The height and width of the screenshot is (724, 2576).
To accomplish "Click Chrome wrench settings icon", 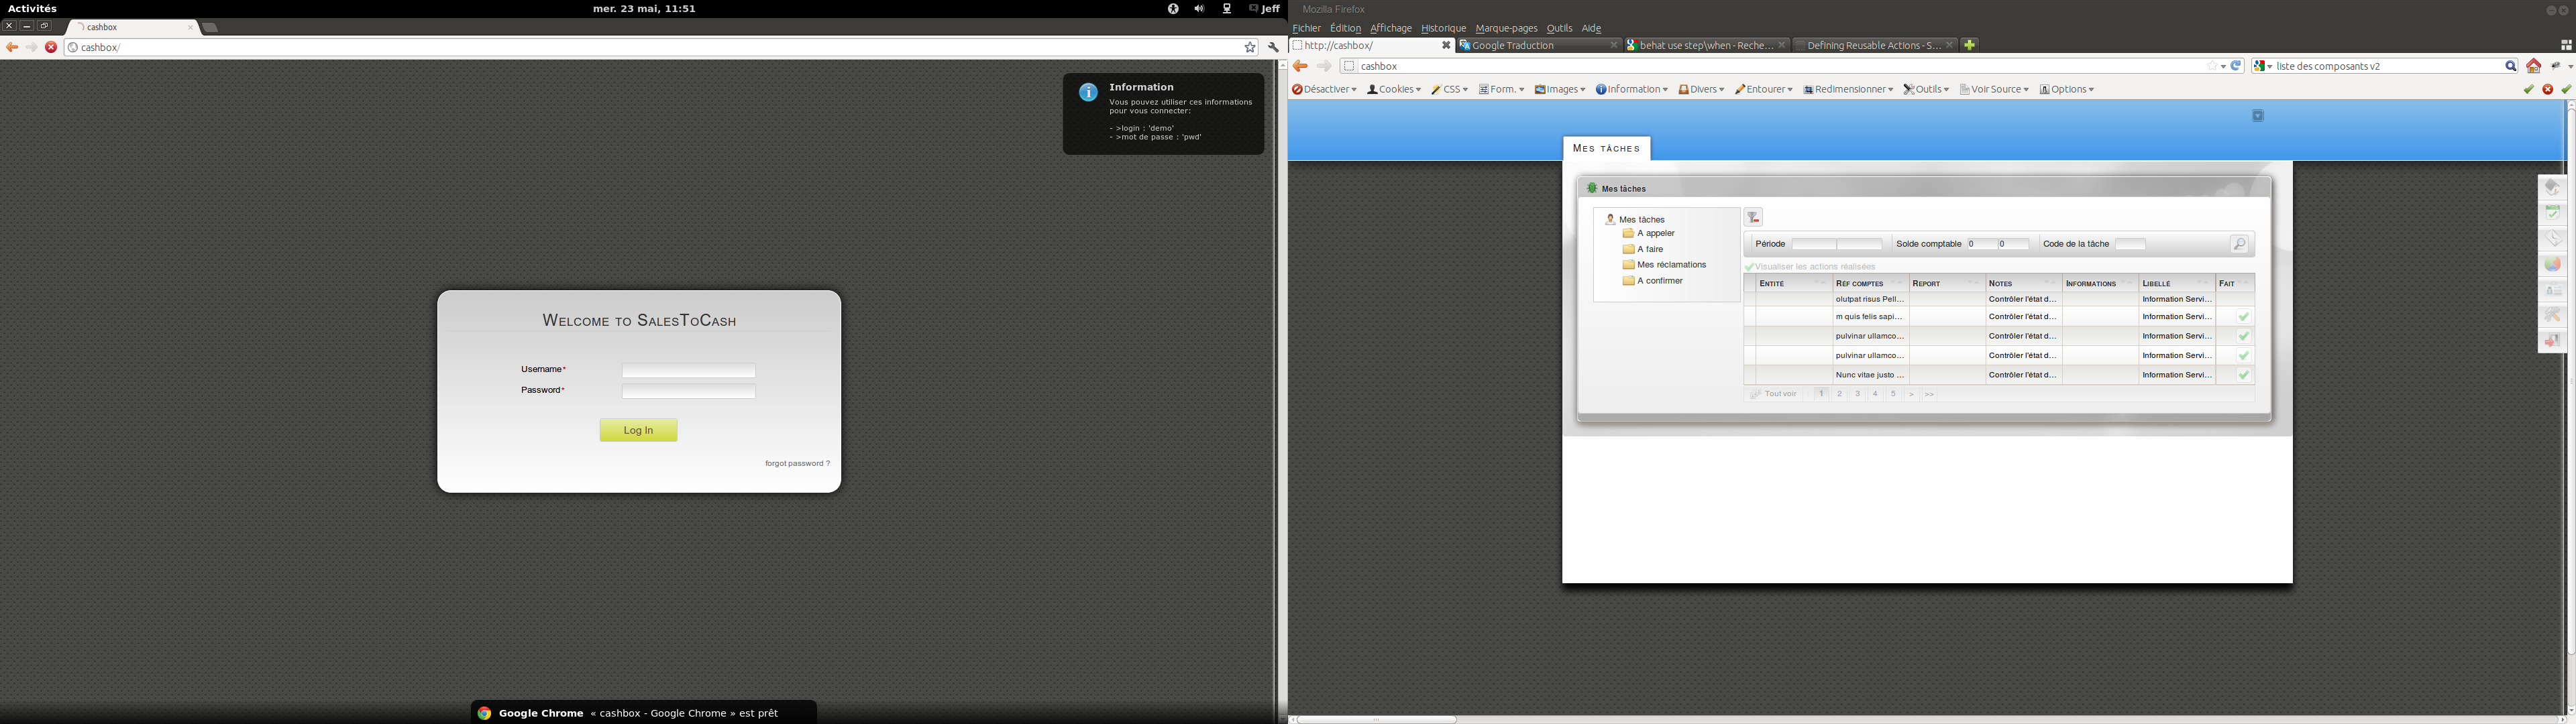I will coord(1273,48).
